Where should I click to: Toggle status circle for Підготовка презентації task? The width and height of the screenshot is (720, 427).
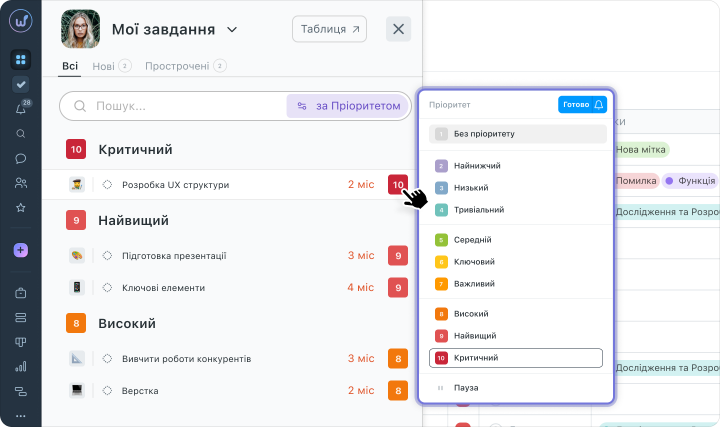click(107, 256)
